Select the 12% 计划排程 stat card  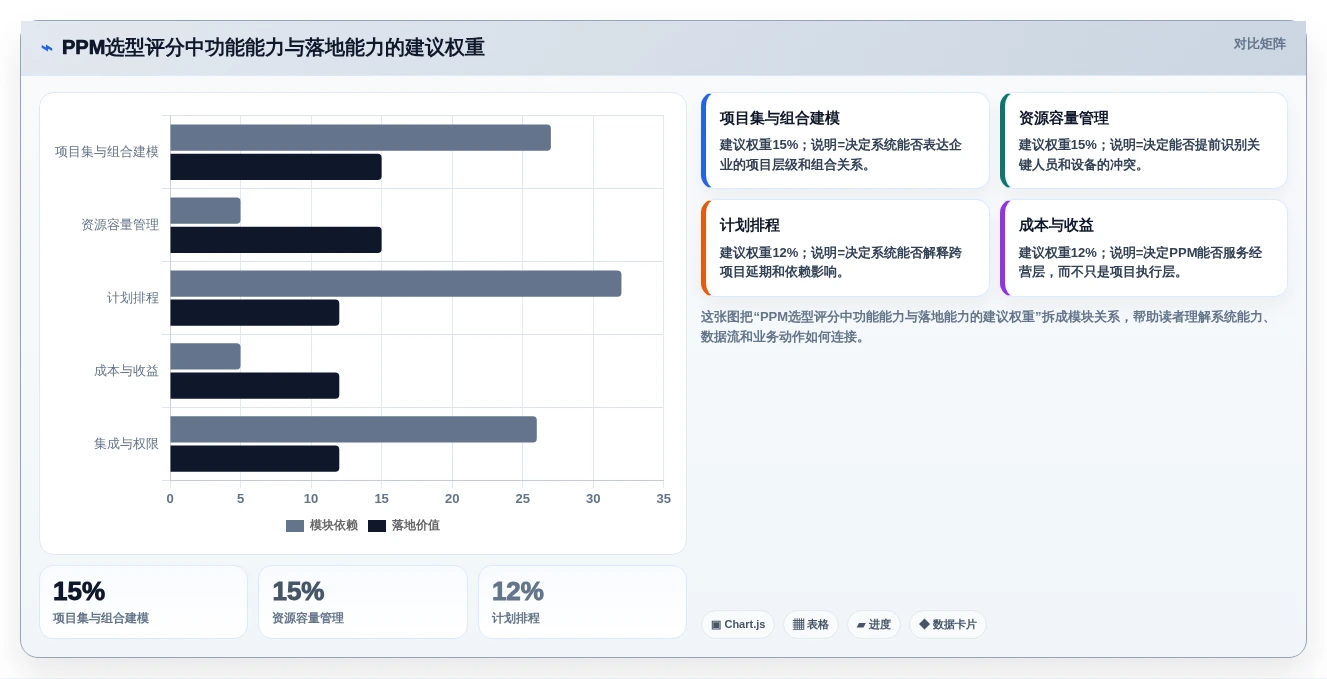tap(582, 602)
